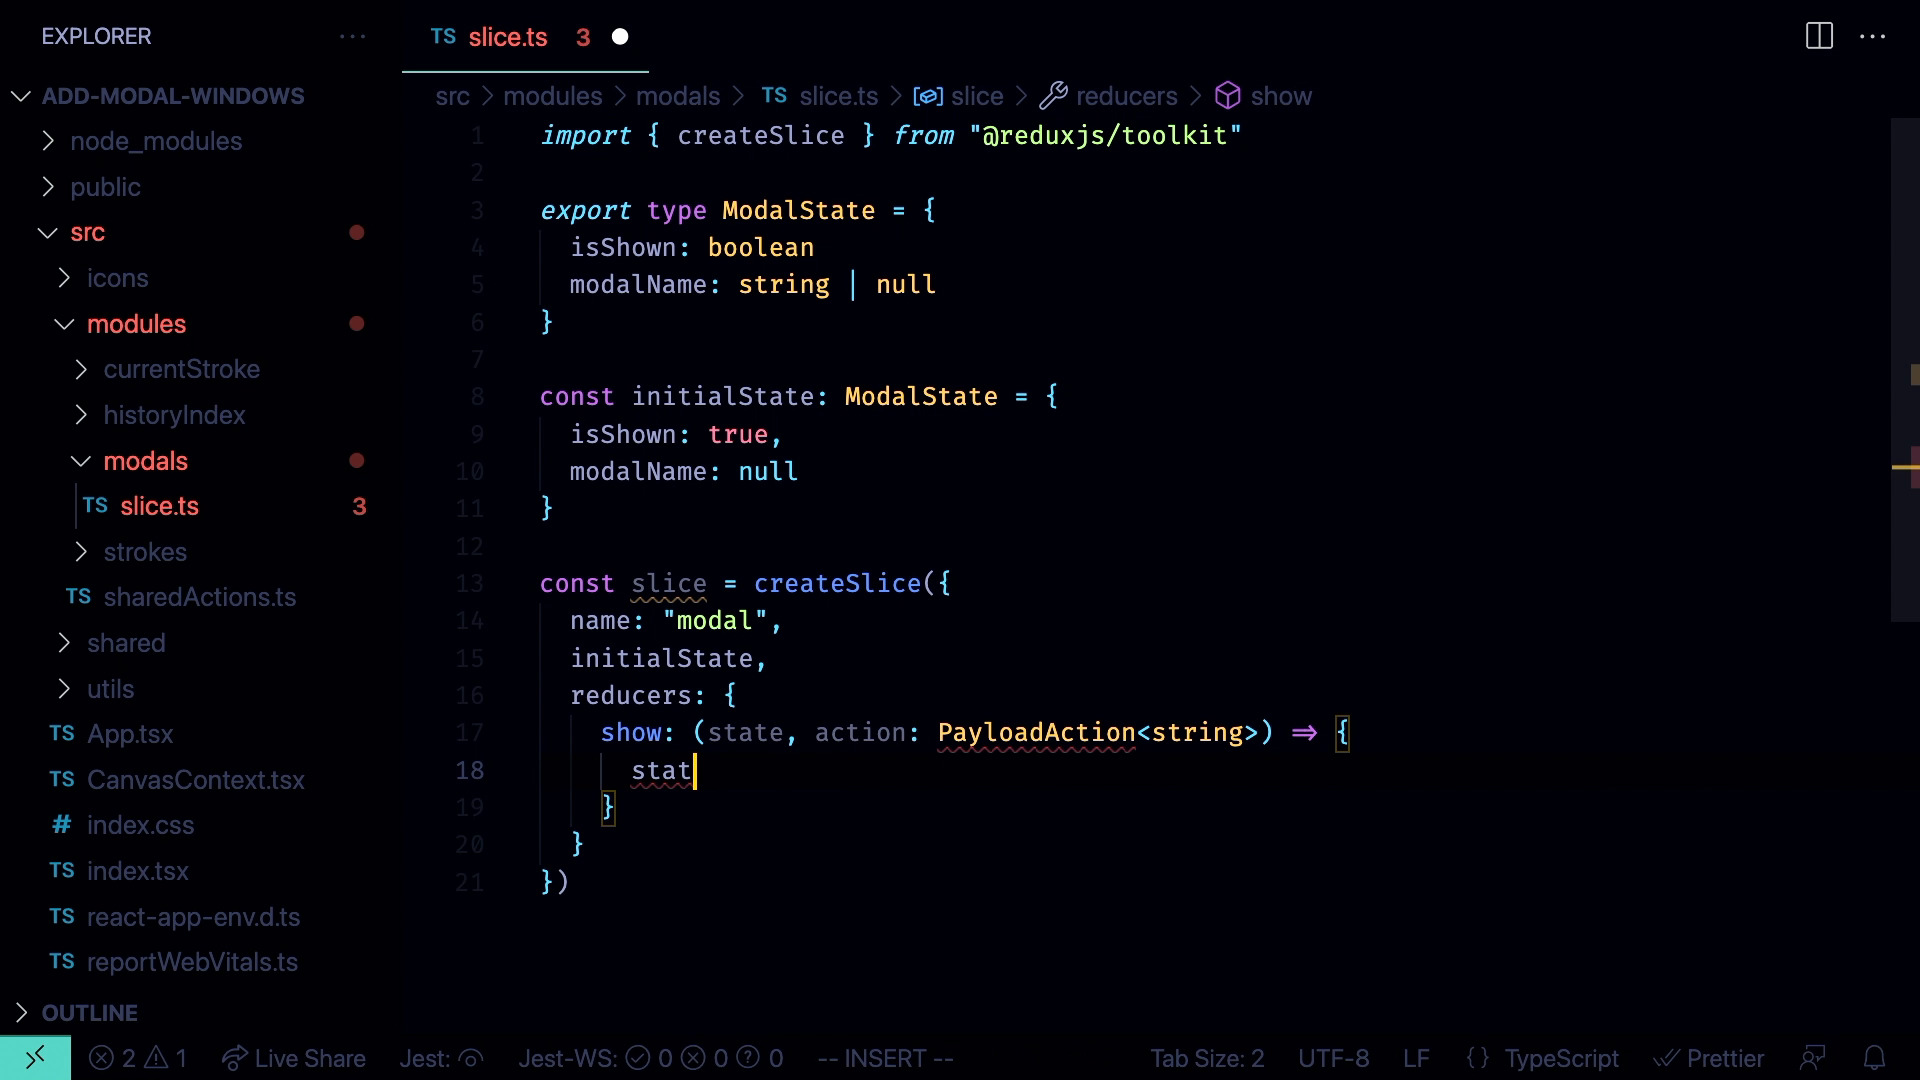Click the Jest status icon
Screen dimensions: 1920x1080
pos(440,1058)
